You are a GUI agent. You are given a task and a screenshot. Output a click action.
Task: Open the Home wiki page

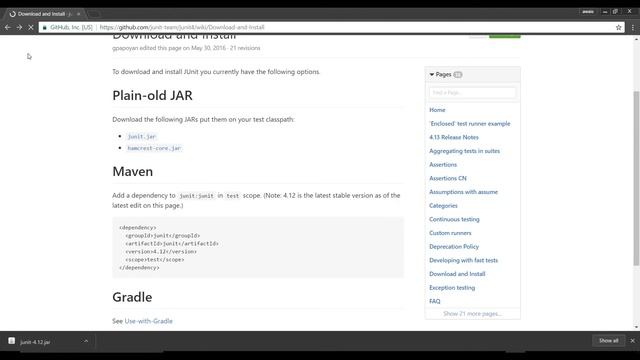tap(437, 110)
